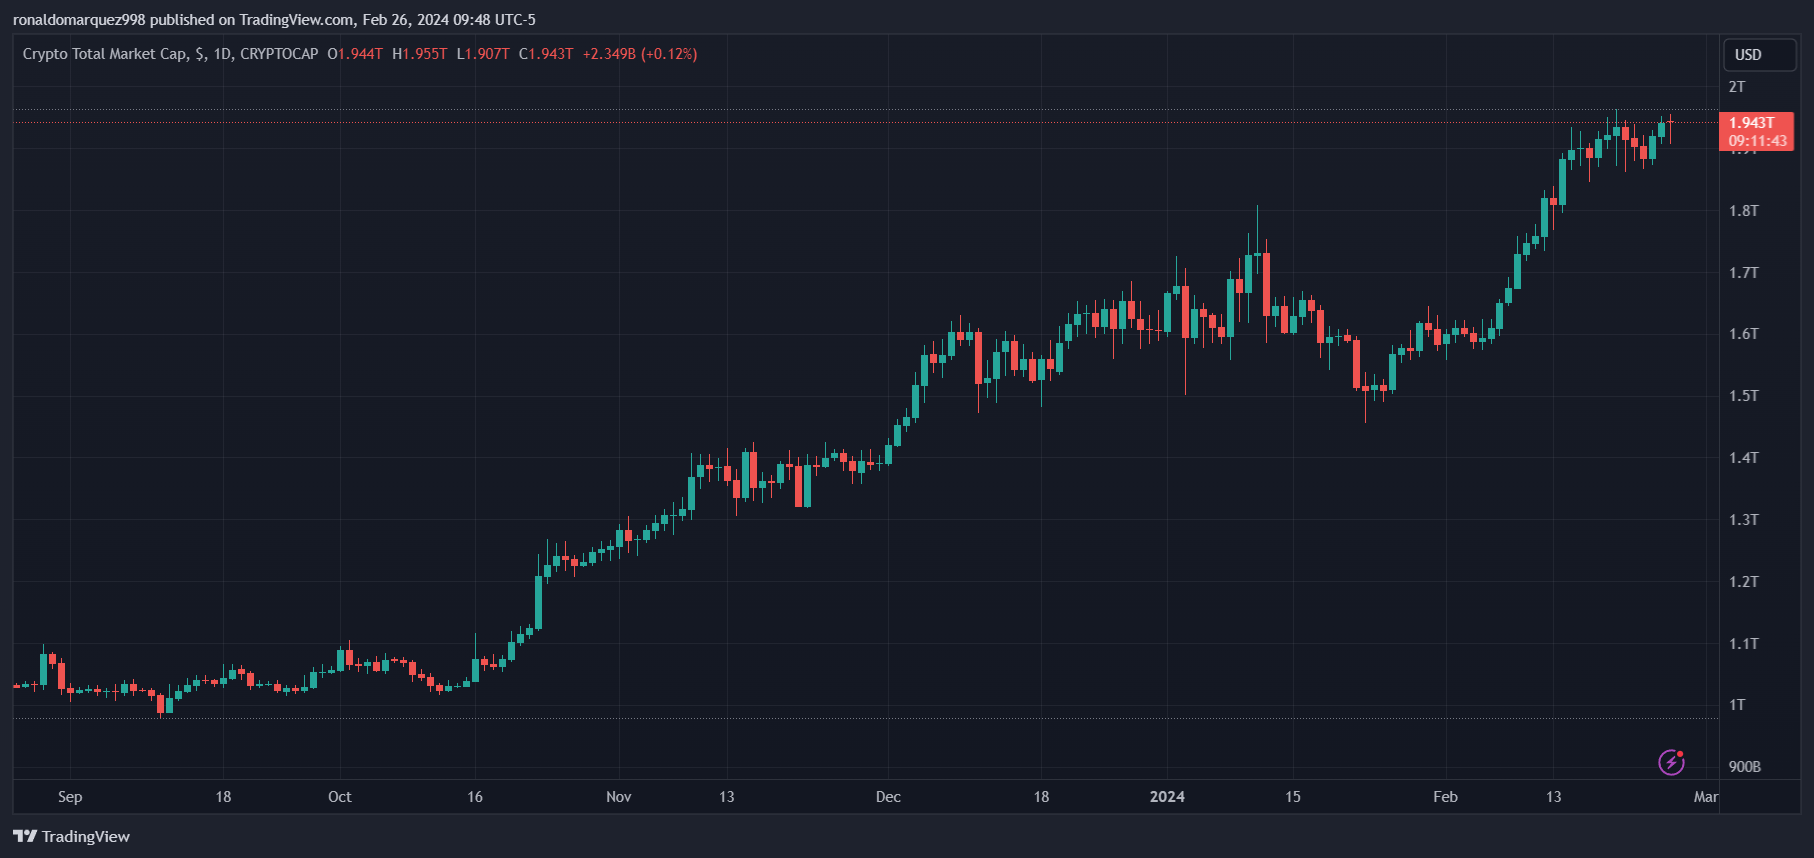Click the 1T price axis label
Image resolution: width=1814 pixels, height=858 pixels.
[x=1737, y=705]
